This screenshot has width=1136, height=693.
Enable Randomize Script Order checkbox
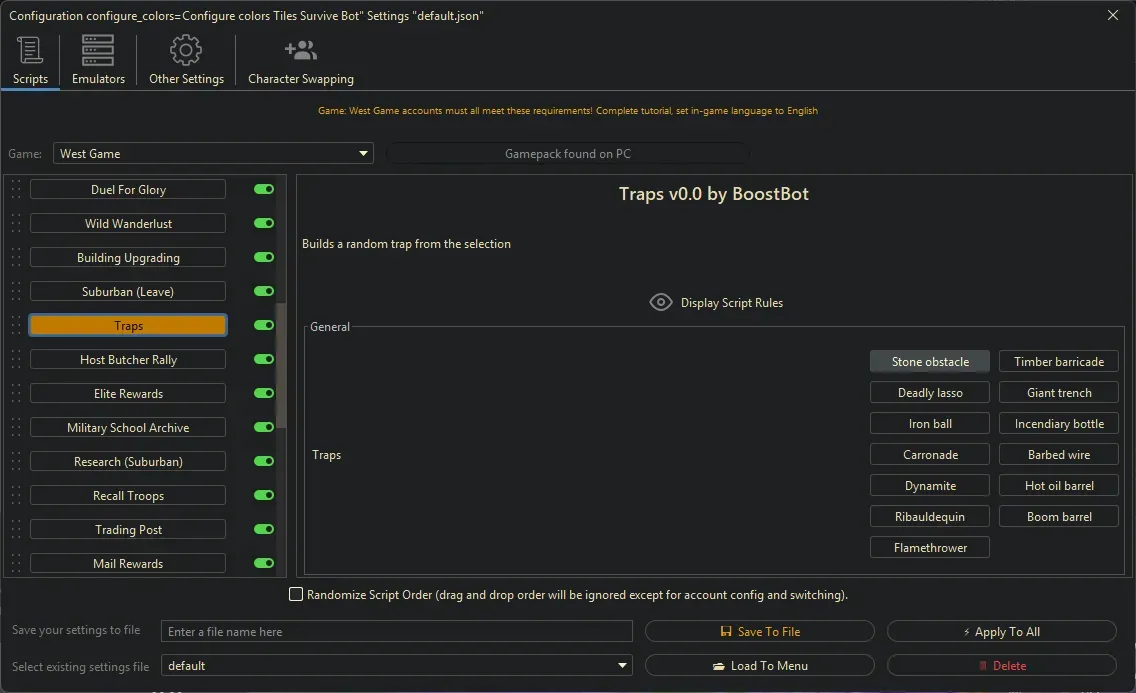(x=296, y=595)
